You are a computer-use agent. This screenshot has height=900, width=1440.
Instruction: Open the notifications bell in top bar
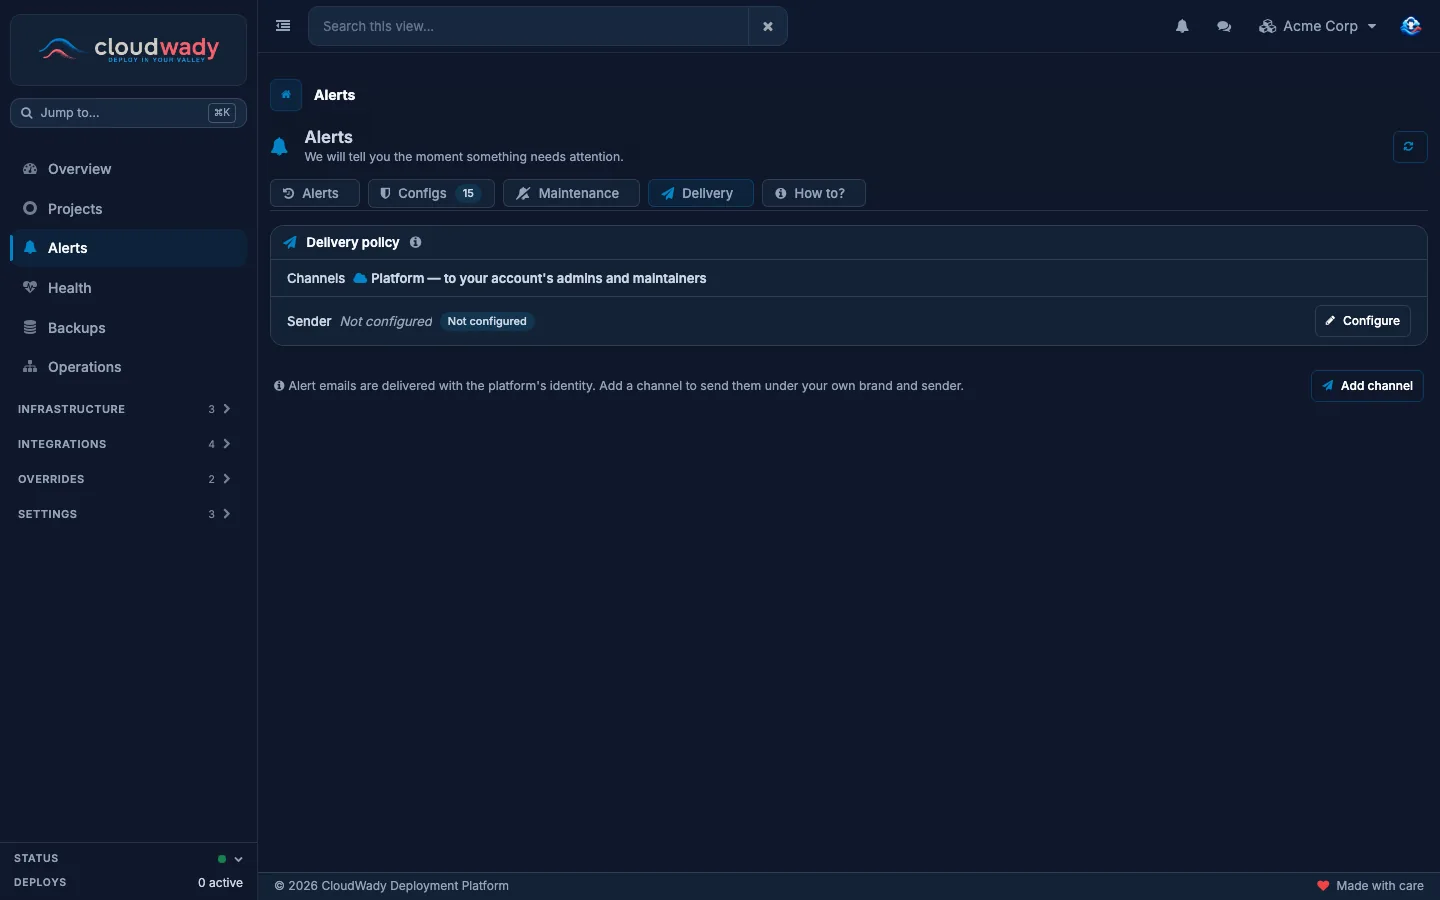(x=1182, y=26)
